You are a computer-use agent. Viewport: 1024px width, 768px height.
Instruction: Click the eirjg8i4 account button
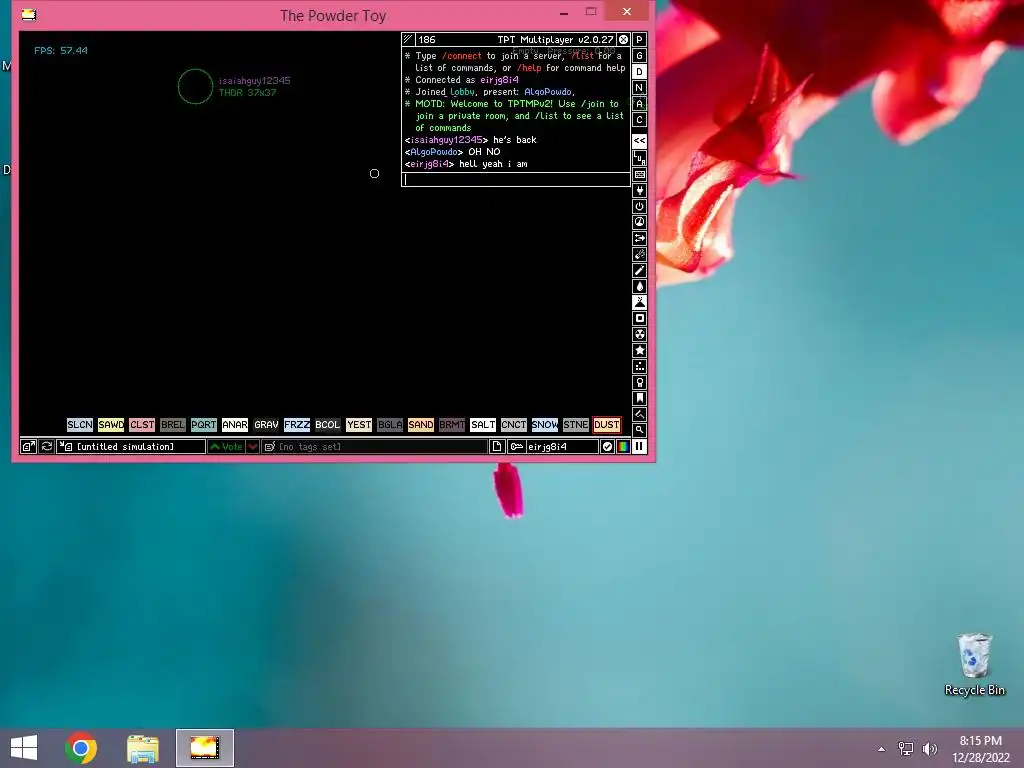coord(552,447)
